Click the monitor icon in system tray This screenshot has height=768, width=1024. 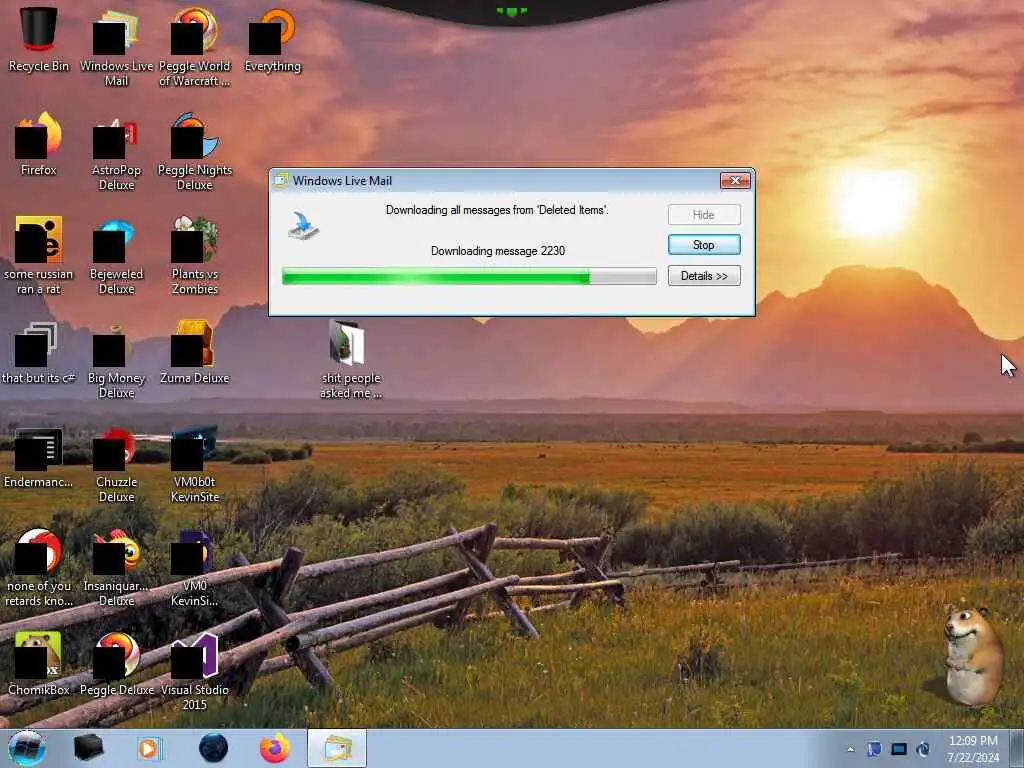899,749
